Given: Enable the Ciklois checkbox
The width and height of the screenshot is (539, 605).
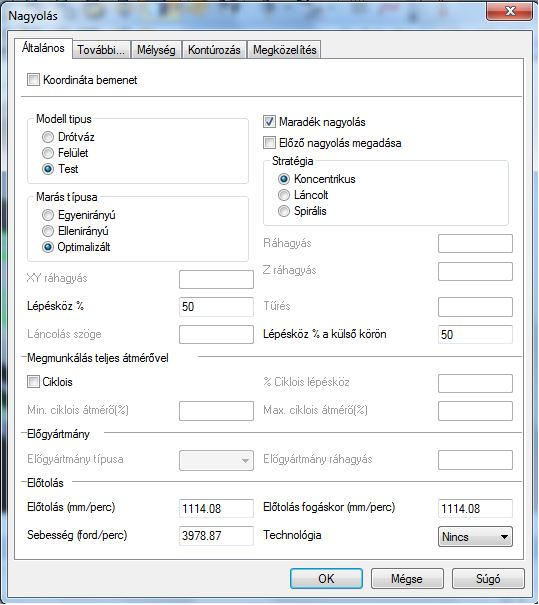Looking at the screenshot, I should 34,382.
